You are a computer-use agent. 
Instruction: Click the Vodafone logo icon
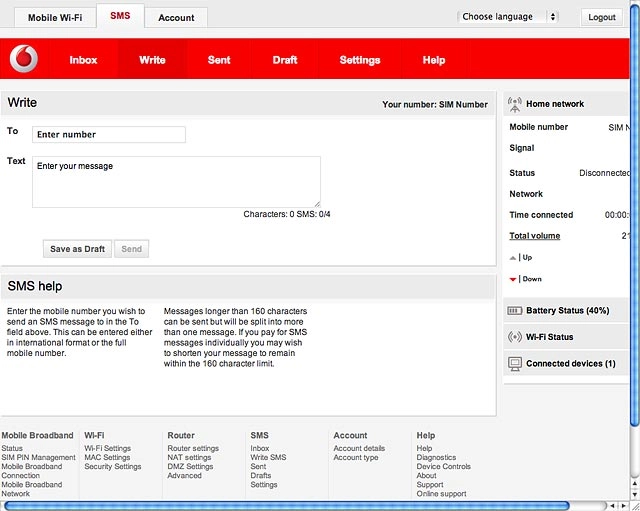pos(24,59)
